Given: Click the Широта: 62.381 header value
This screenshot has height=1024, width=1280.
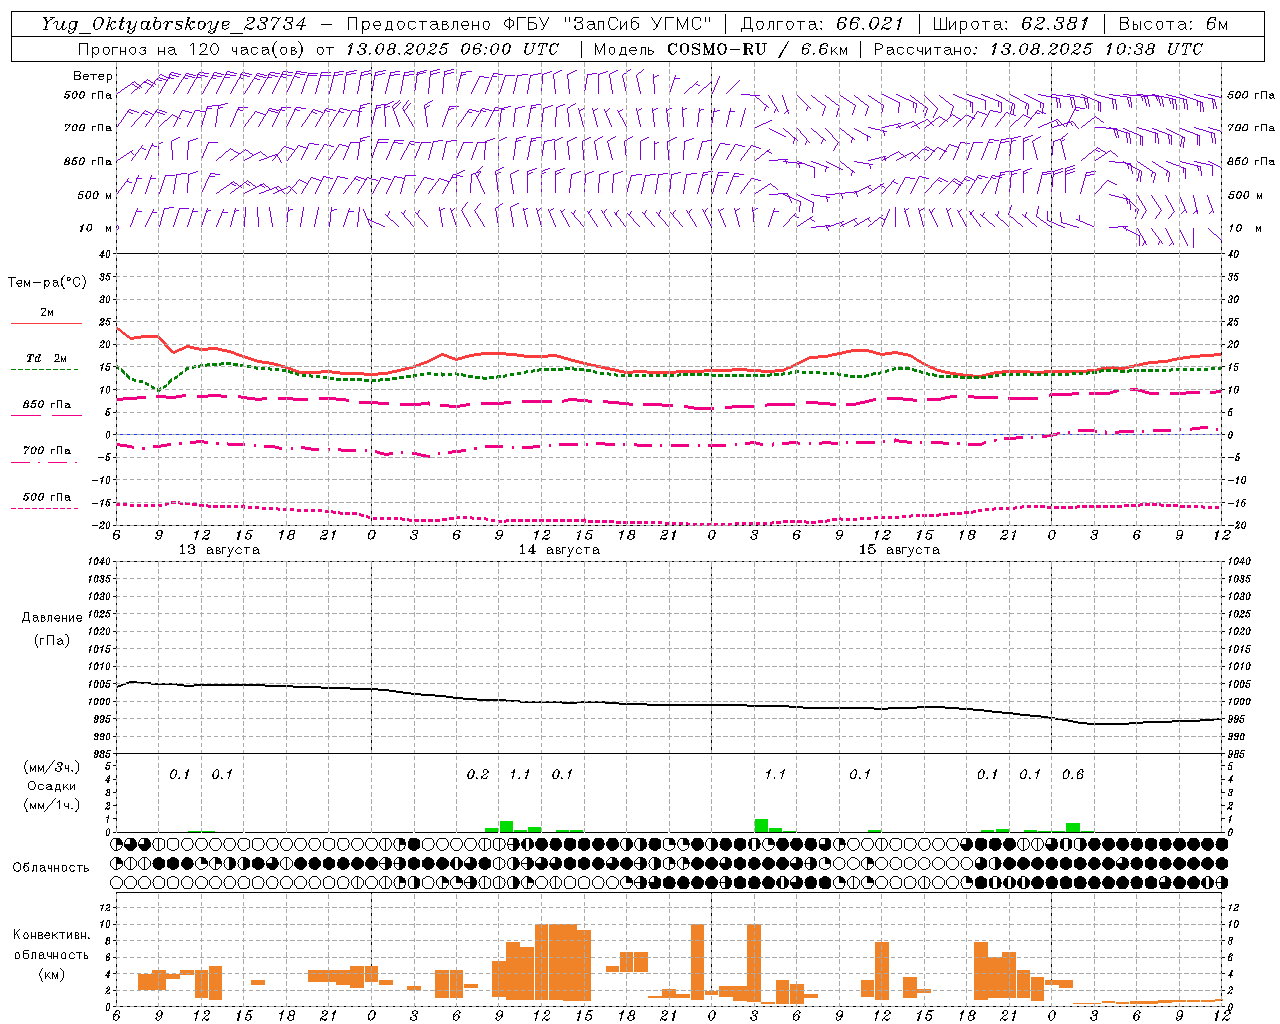Looking at the screenshot, I should tap(1010, 24).
